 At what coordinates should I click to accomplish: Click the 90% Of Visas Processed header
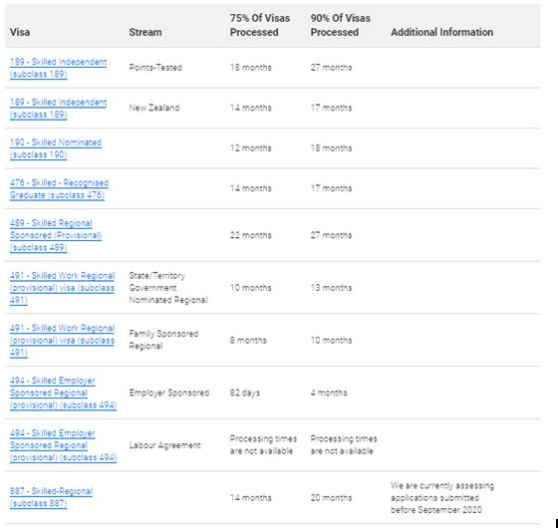341,25
